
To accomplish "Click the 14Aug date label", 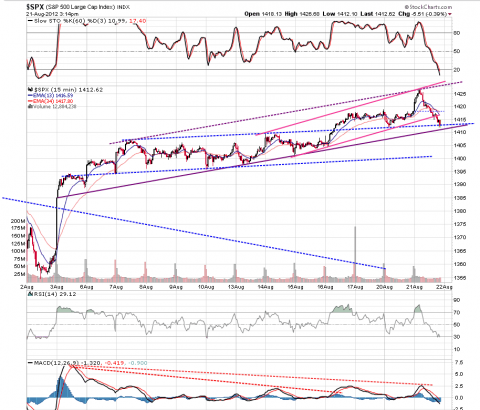I will tap(265, 287).
